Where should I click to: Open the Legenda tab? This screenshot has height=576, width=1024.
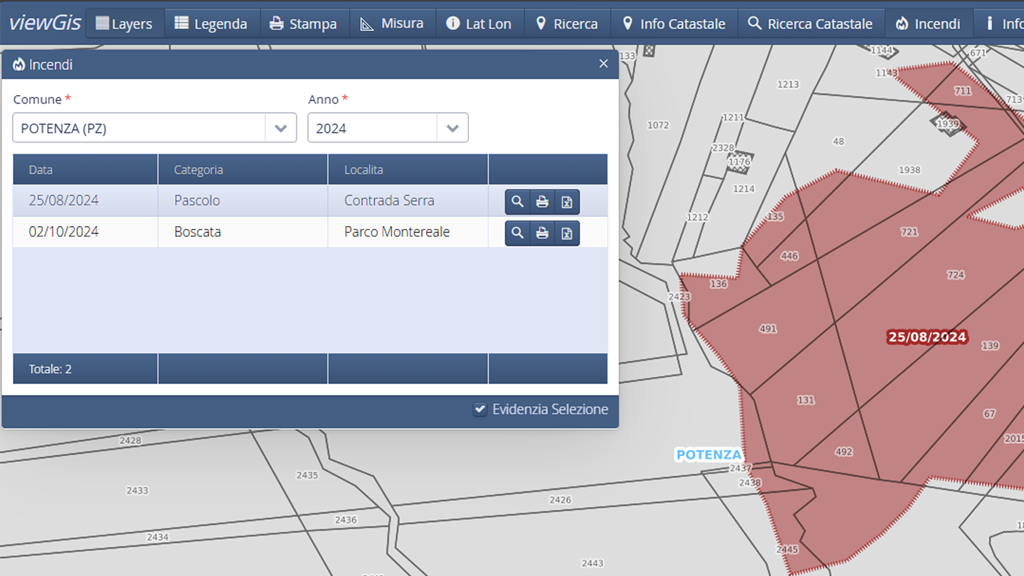pyautogui.click(x=210, y=23)
